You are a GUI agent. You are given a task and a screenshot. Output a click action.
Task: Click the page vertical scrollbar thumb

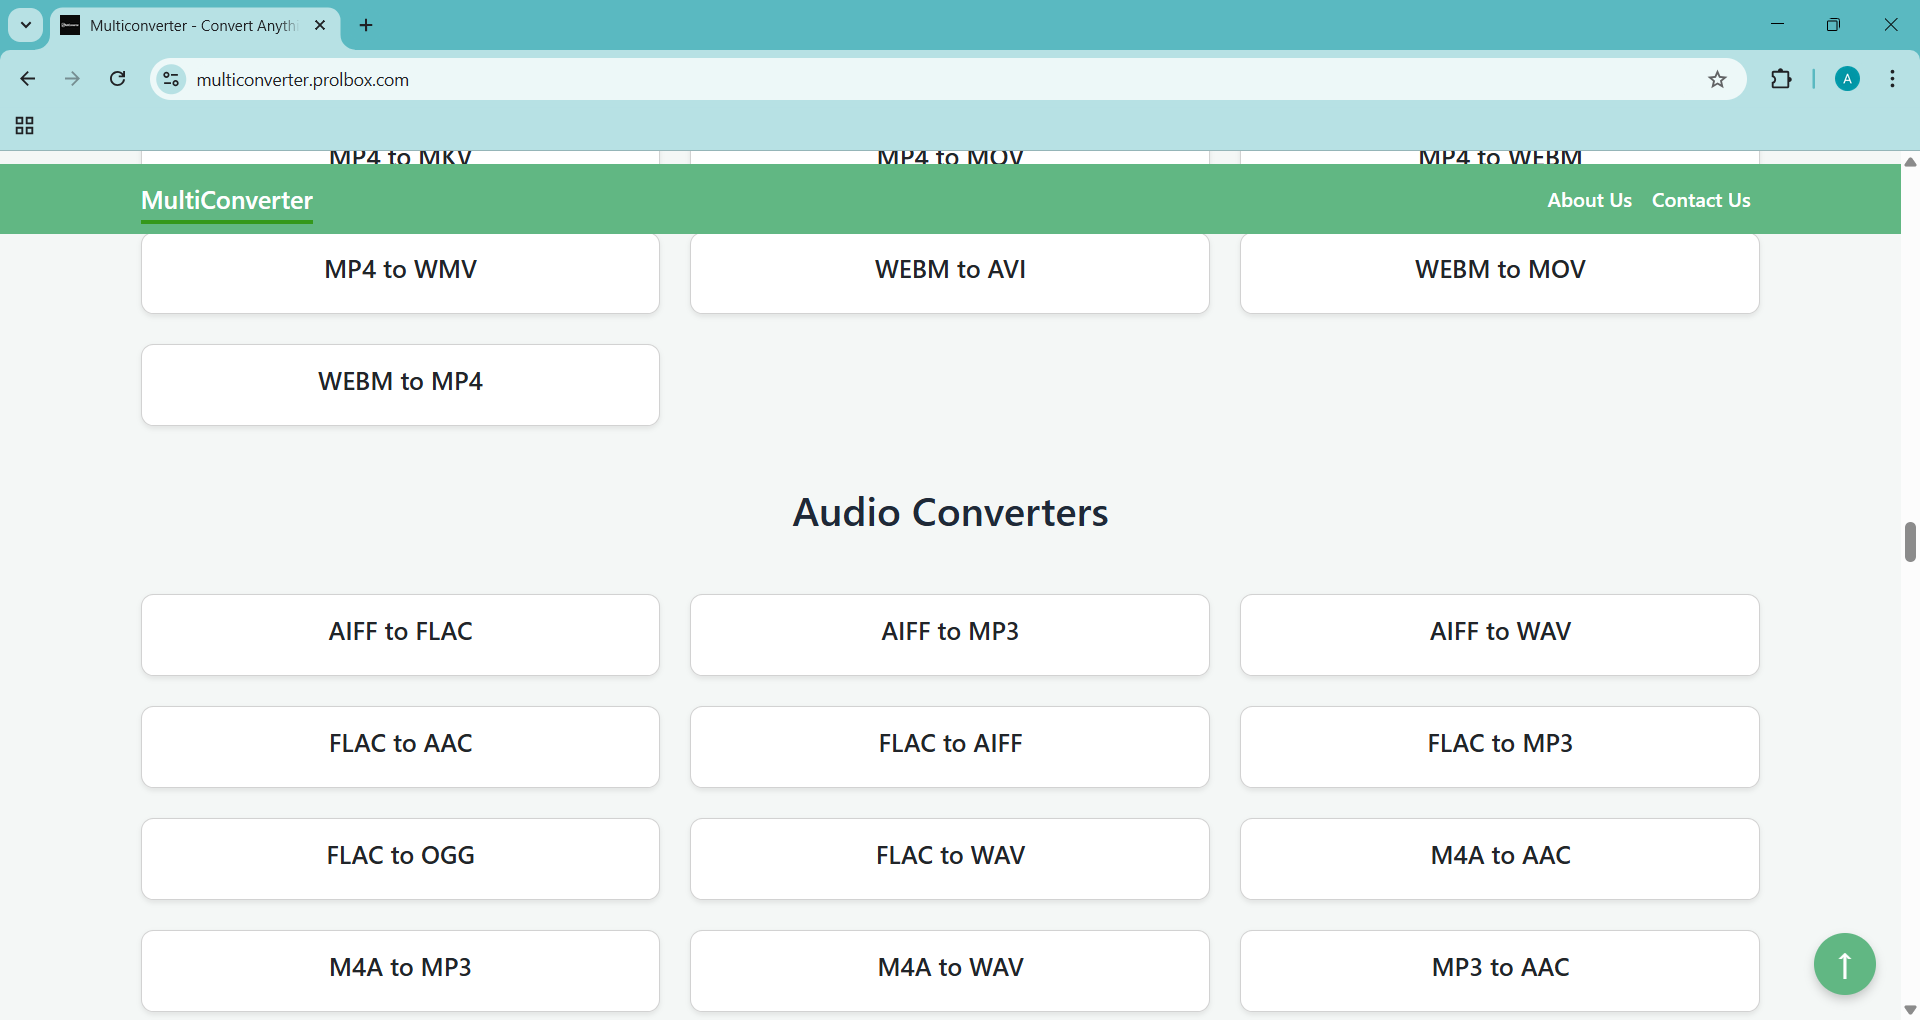[x=1910, y=542]
